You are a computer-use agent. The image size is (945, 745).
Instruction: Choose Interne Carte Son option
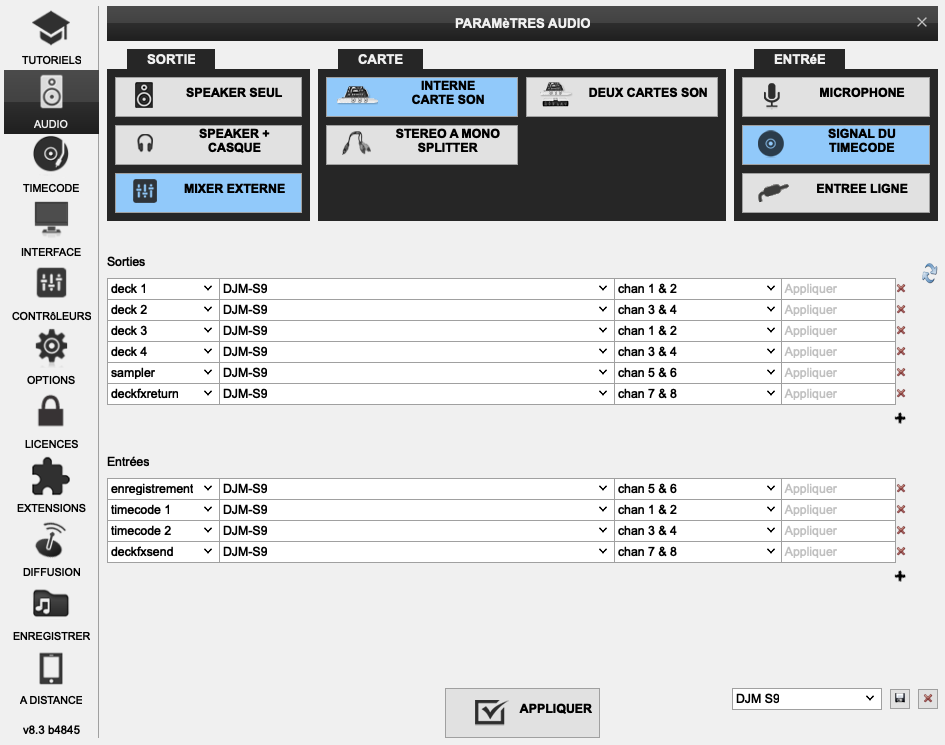pyautogui.click(x=422, y=96)
